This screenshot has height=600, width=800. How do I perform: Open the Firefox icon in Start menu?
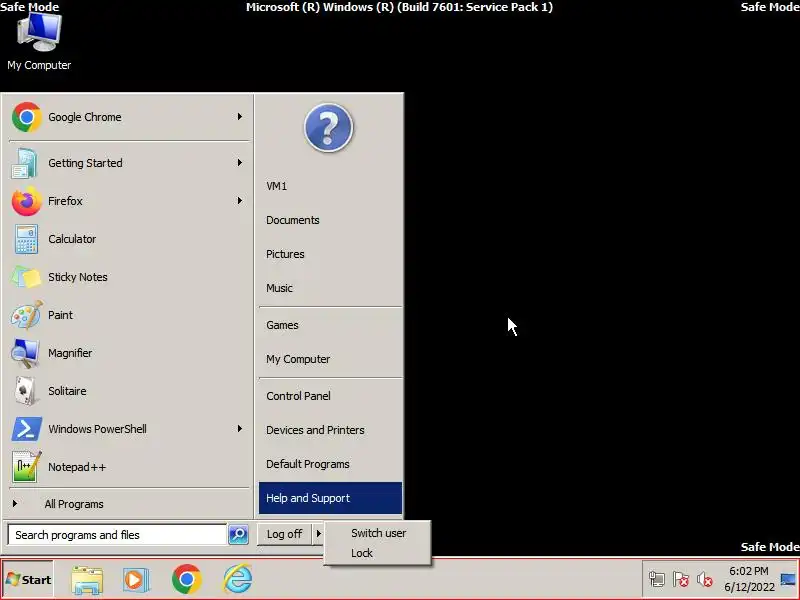[x=26, y=201]
